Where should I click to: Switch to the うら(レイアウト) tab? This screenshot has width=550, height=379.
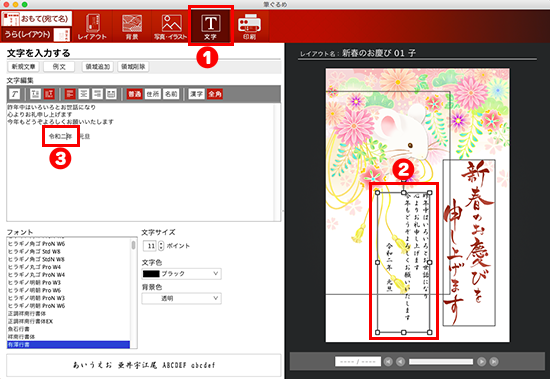tap(36, 34)
